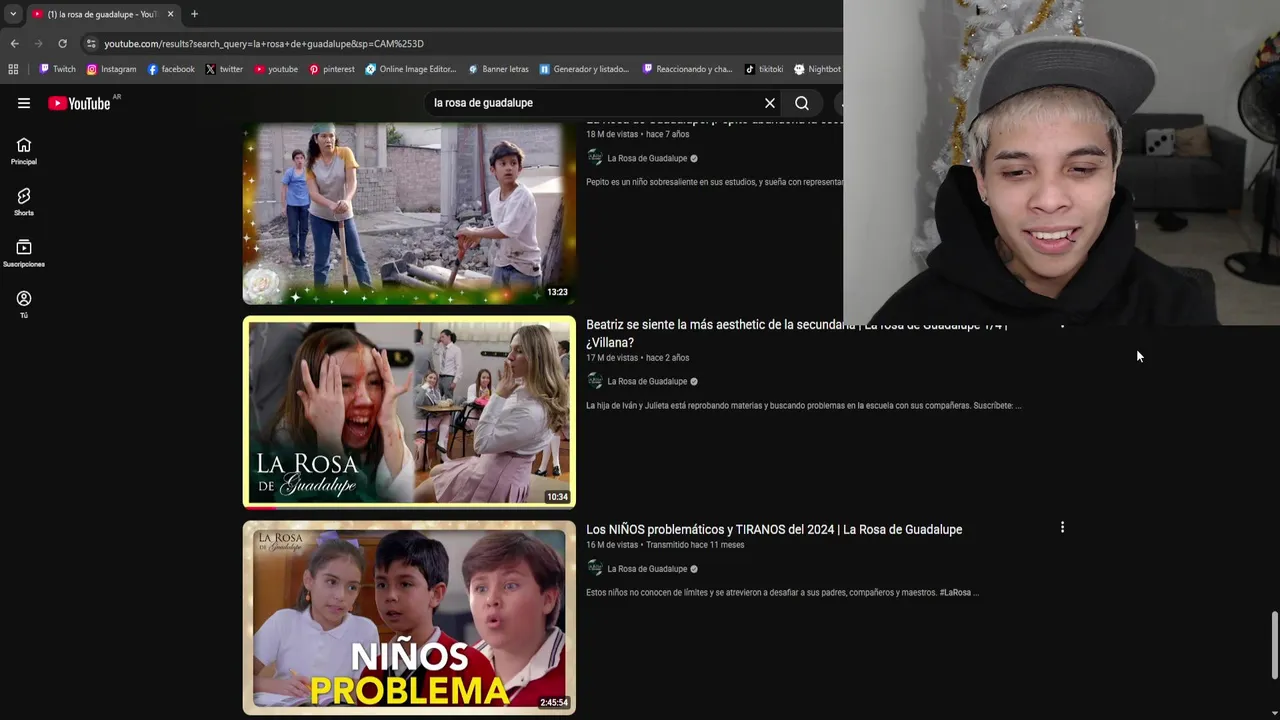Click '16 M de vistas · Transmitido hace 11 meses'
Image resolution: width=1280 pixels, height=720 pixels.
pos(665,545)
